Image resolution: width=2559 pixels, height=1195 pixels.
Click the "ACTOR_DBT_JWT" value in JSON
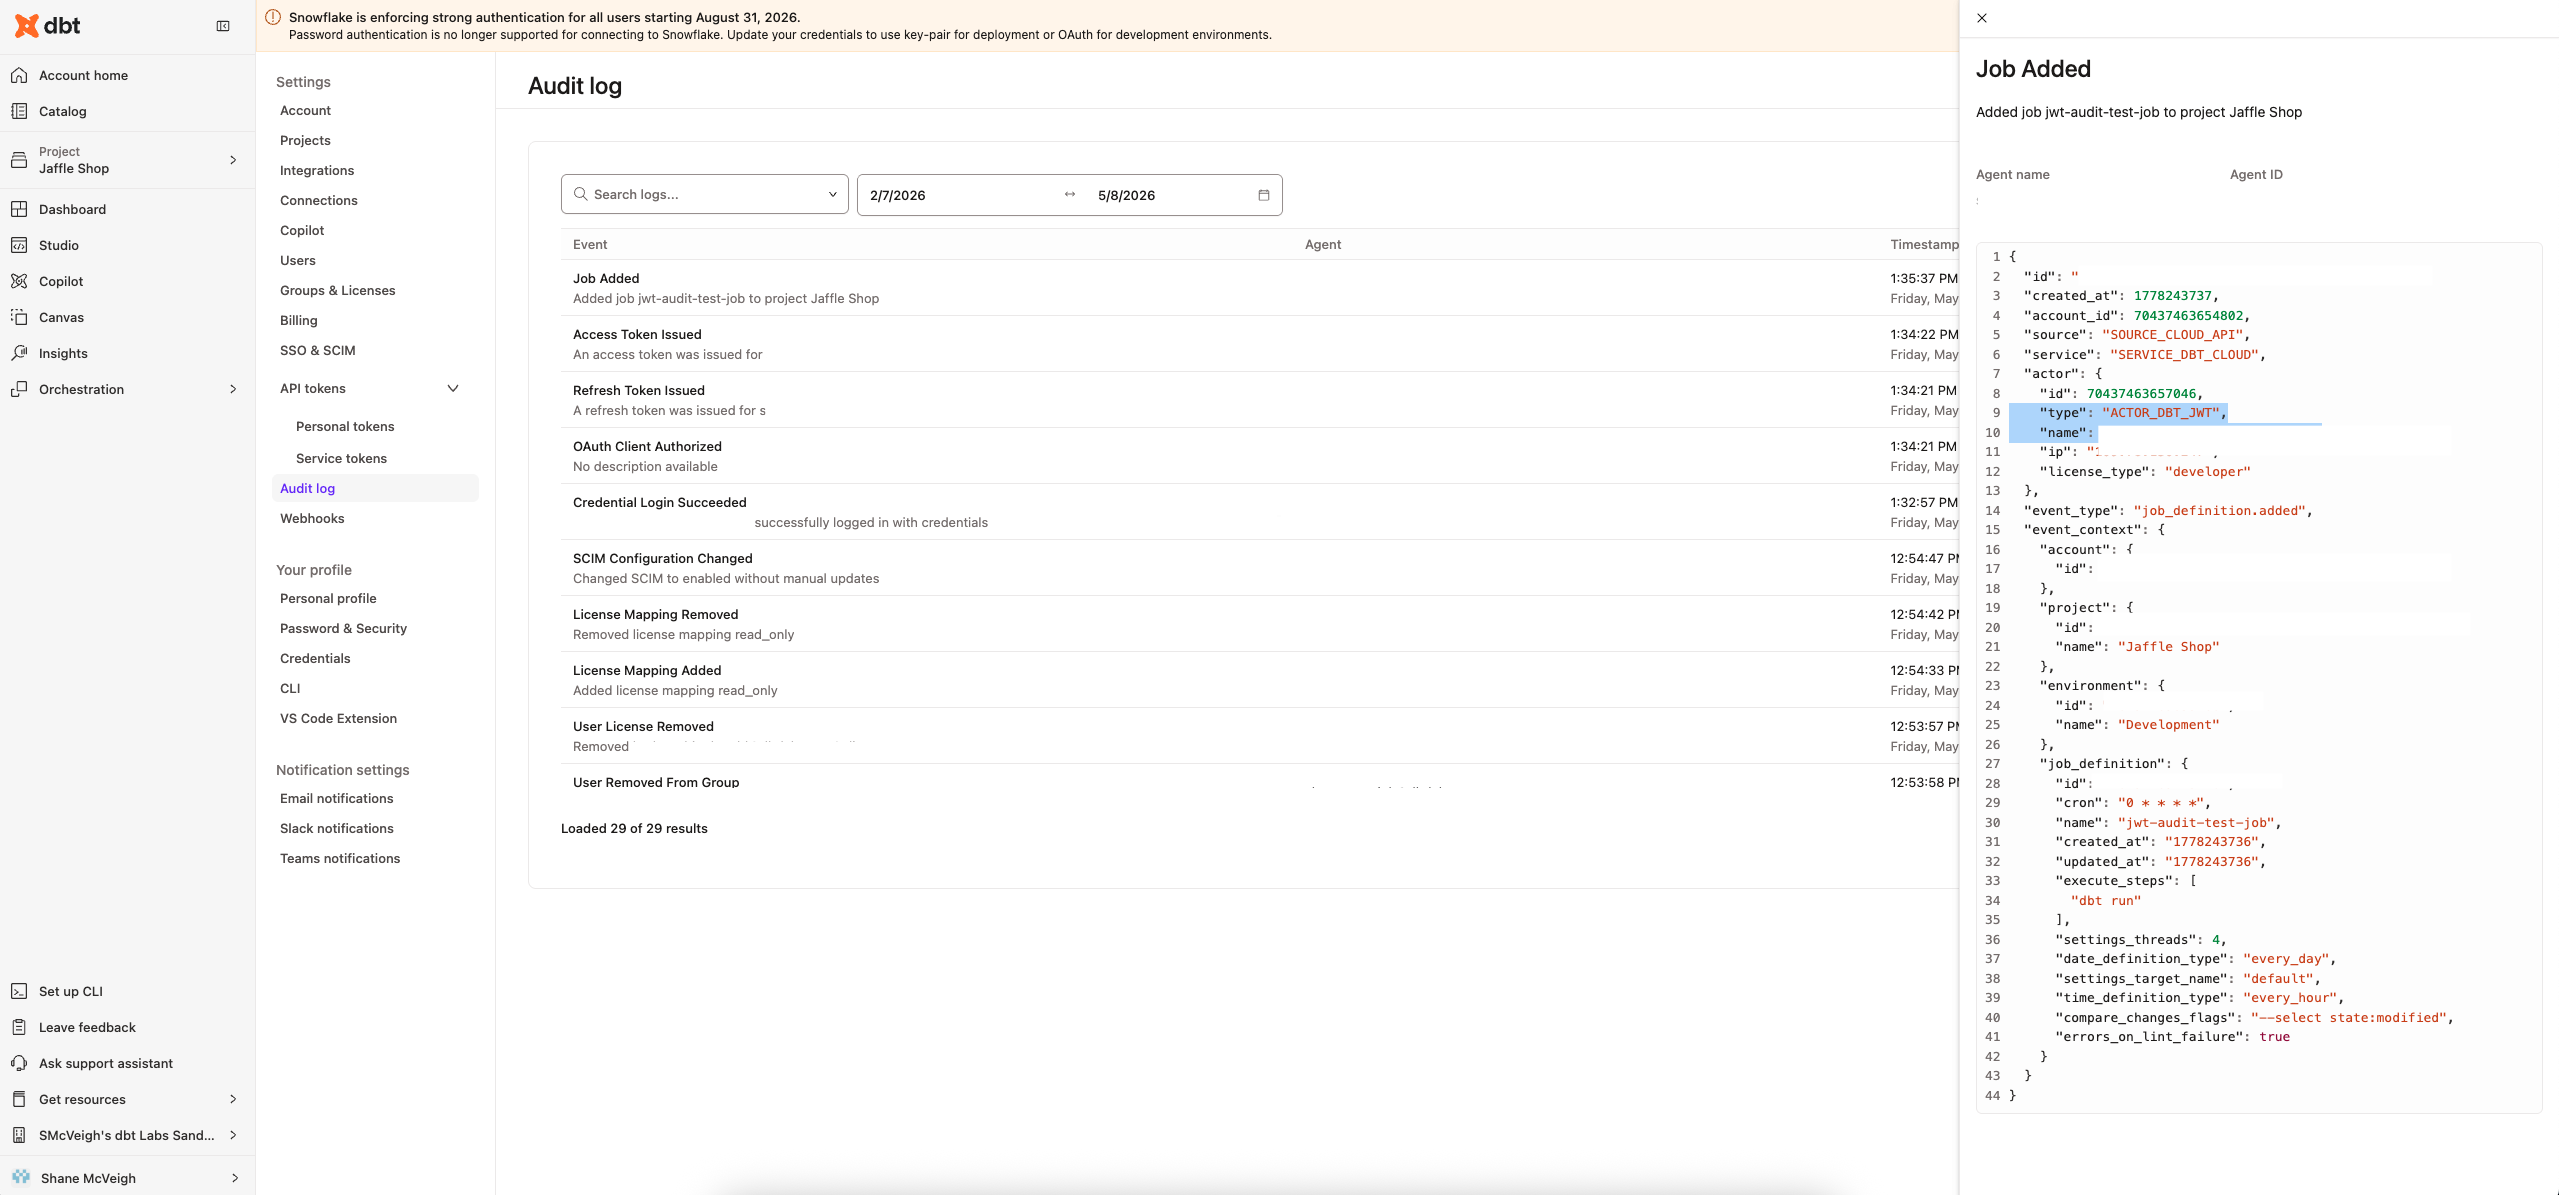point(2160,413)
